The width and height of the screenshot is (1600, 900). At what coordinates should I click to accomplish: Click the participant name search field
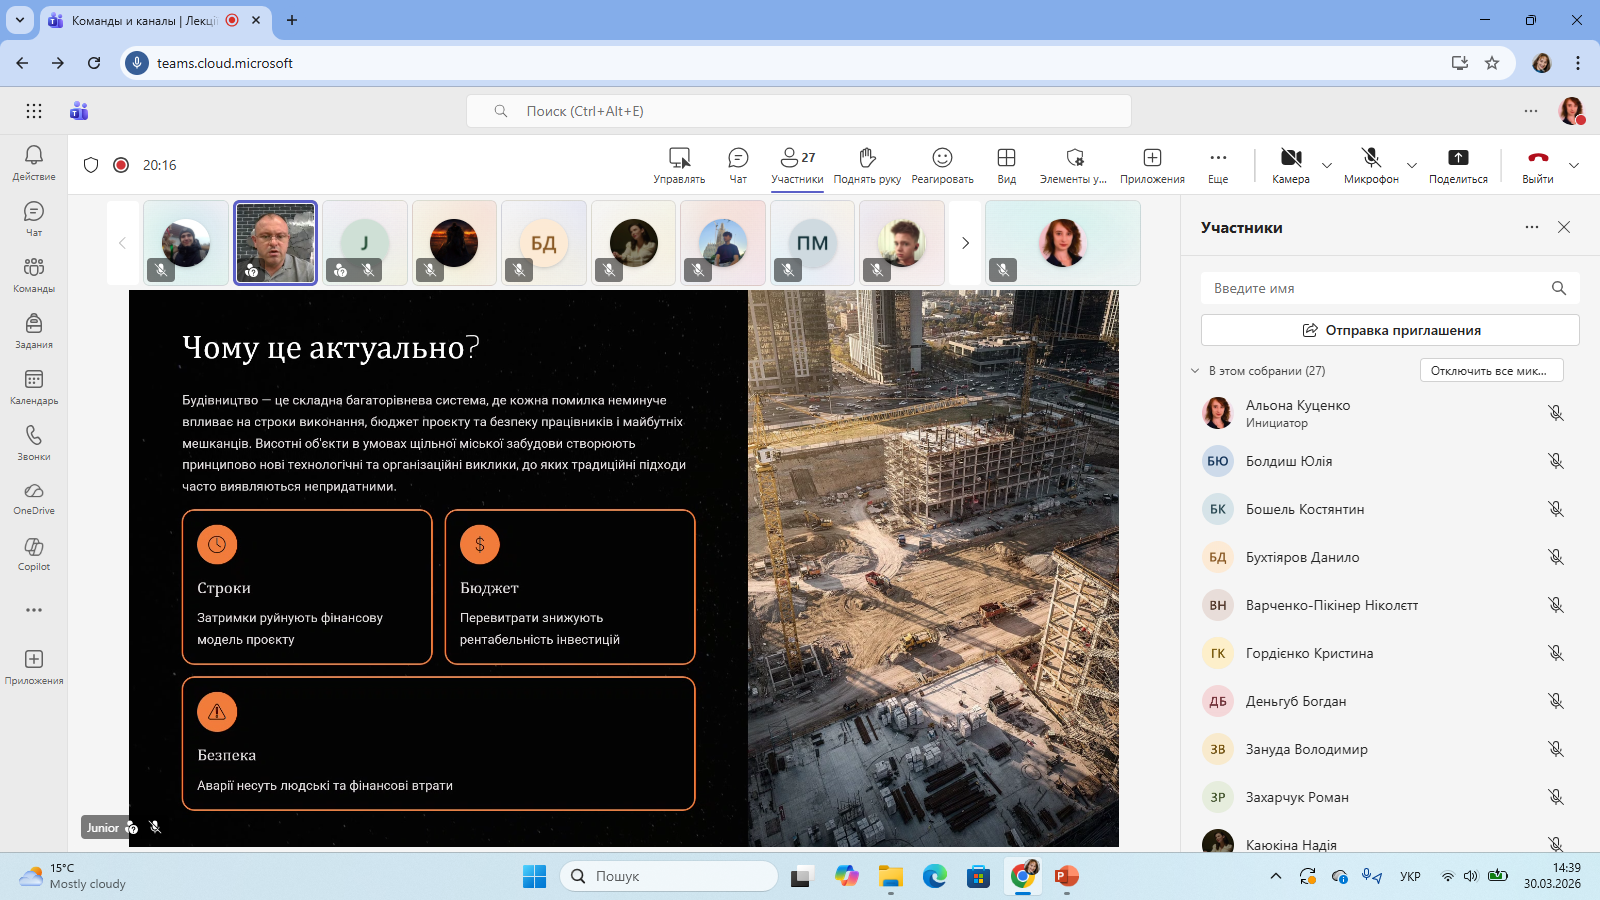point(1375,288)
